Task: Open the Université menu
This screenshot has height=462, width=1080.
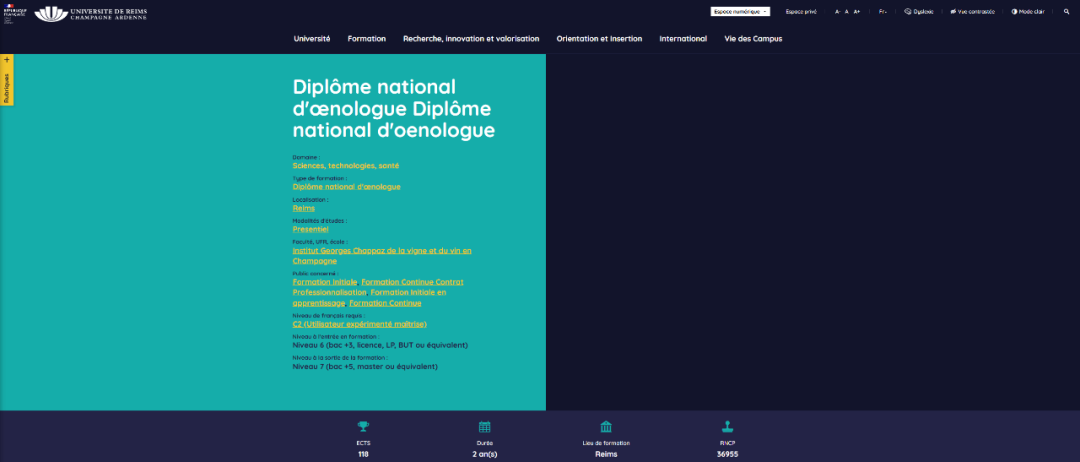Action: (312, 39)
